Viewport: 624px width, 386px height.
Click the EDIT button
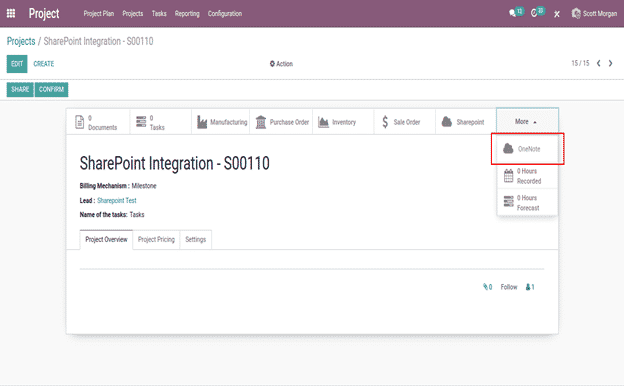coord(17,64)
